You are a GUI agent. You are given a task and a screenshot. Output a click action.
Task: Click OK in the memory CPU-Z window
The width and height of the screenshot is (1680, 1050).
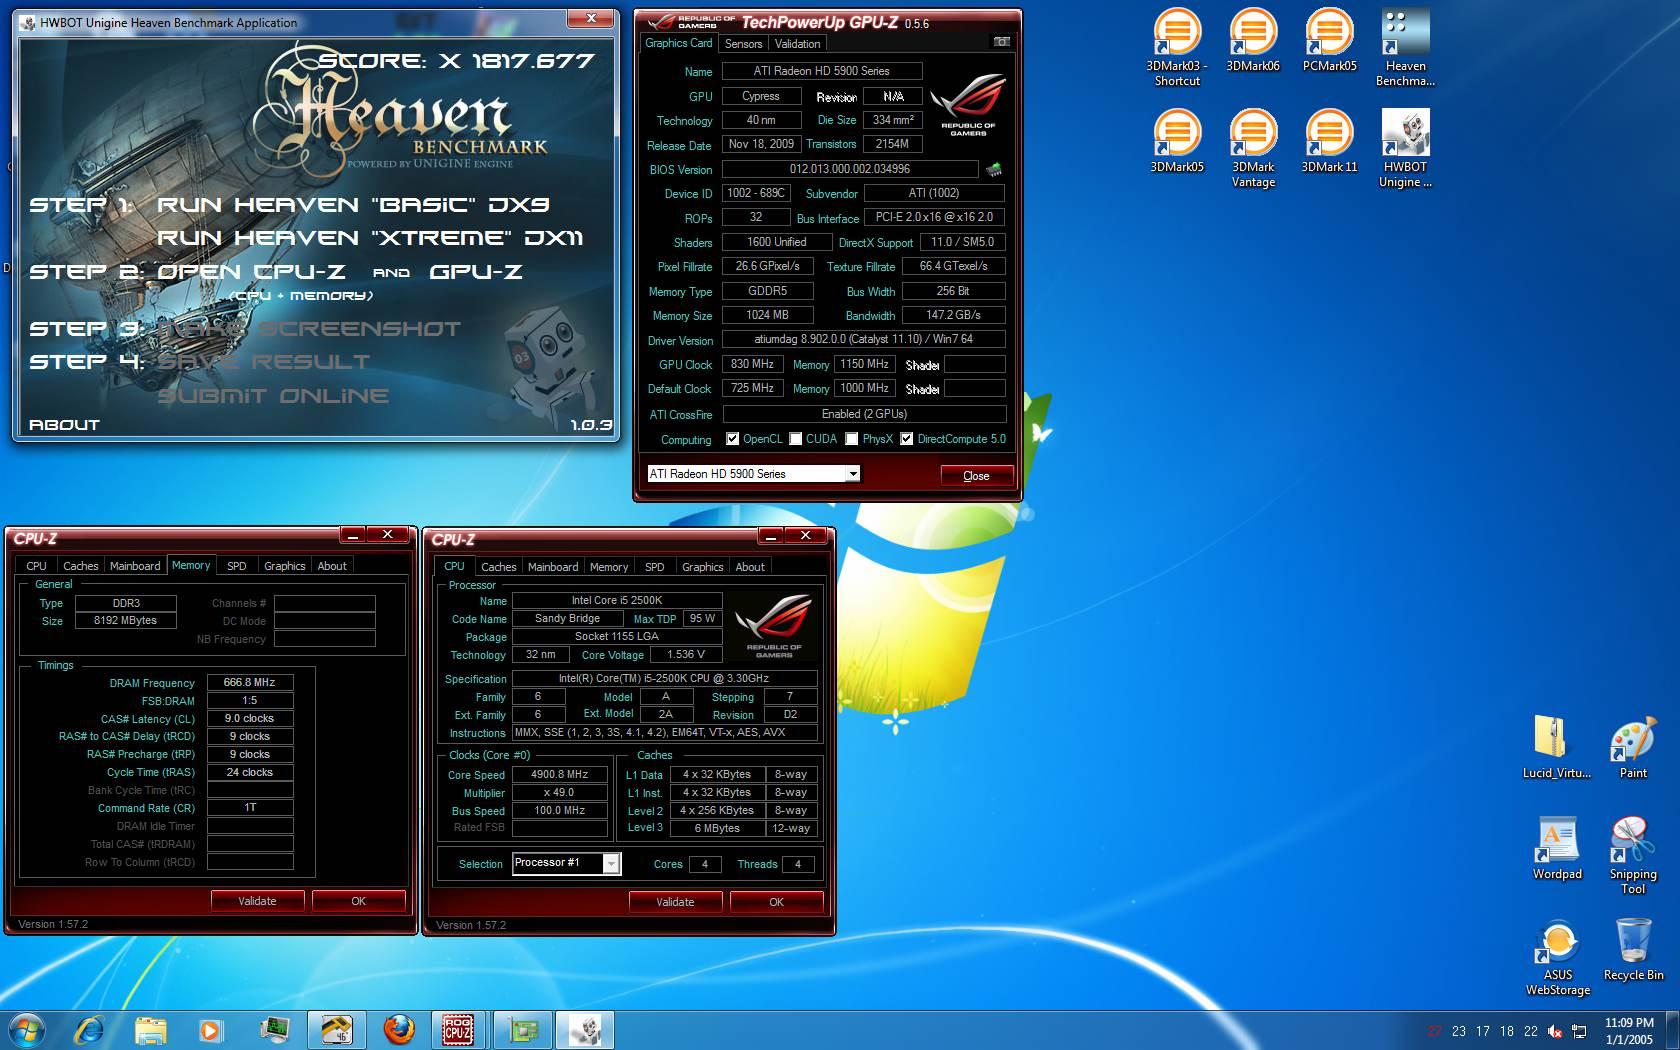[x=359, y=901]
